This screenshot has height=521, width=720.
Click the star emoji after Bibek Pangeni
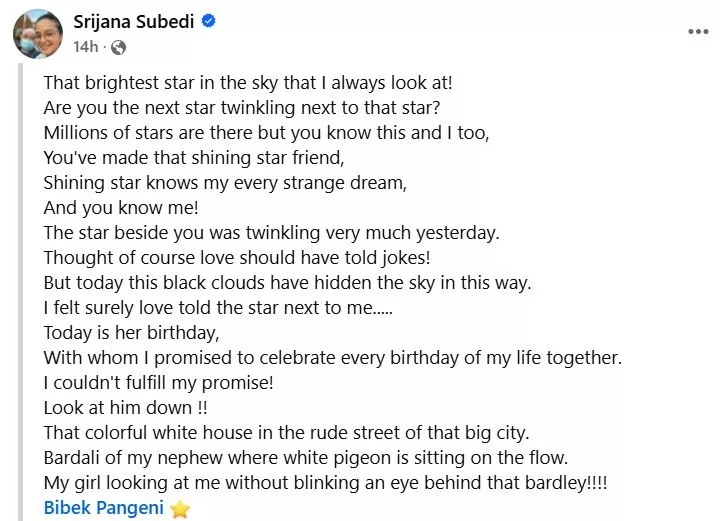[x=180, y=508]
